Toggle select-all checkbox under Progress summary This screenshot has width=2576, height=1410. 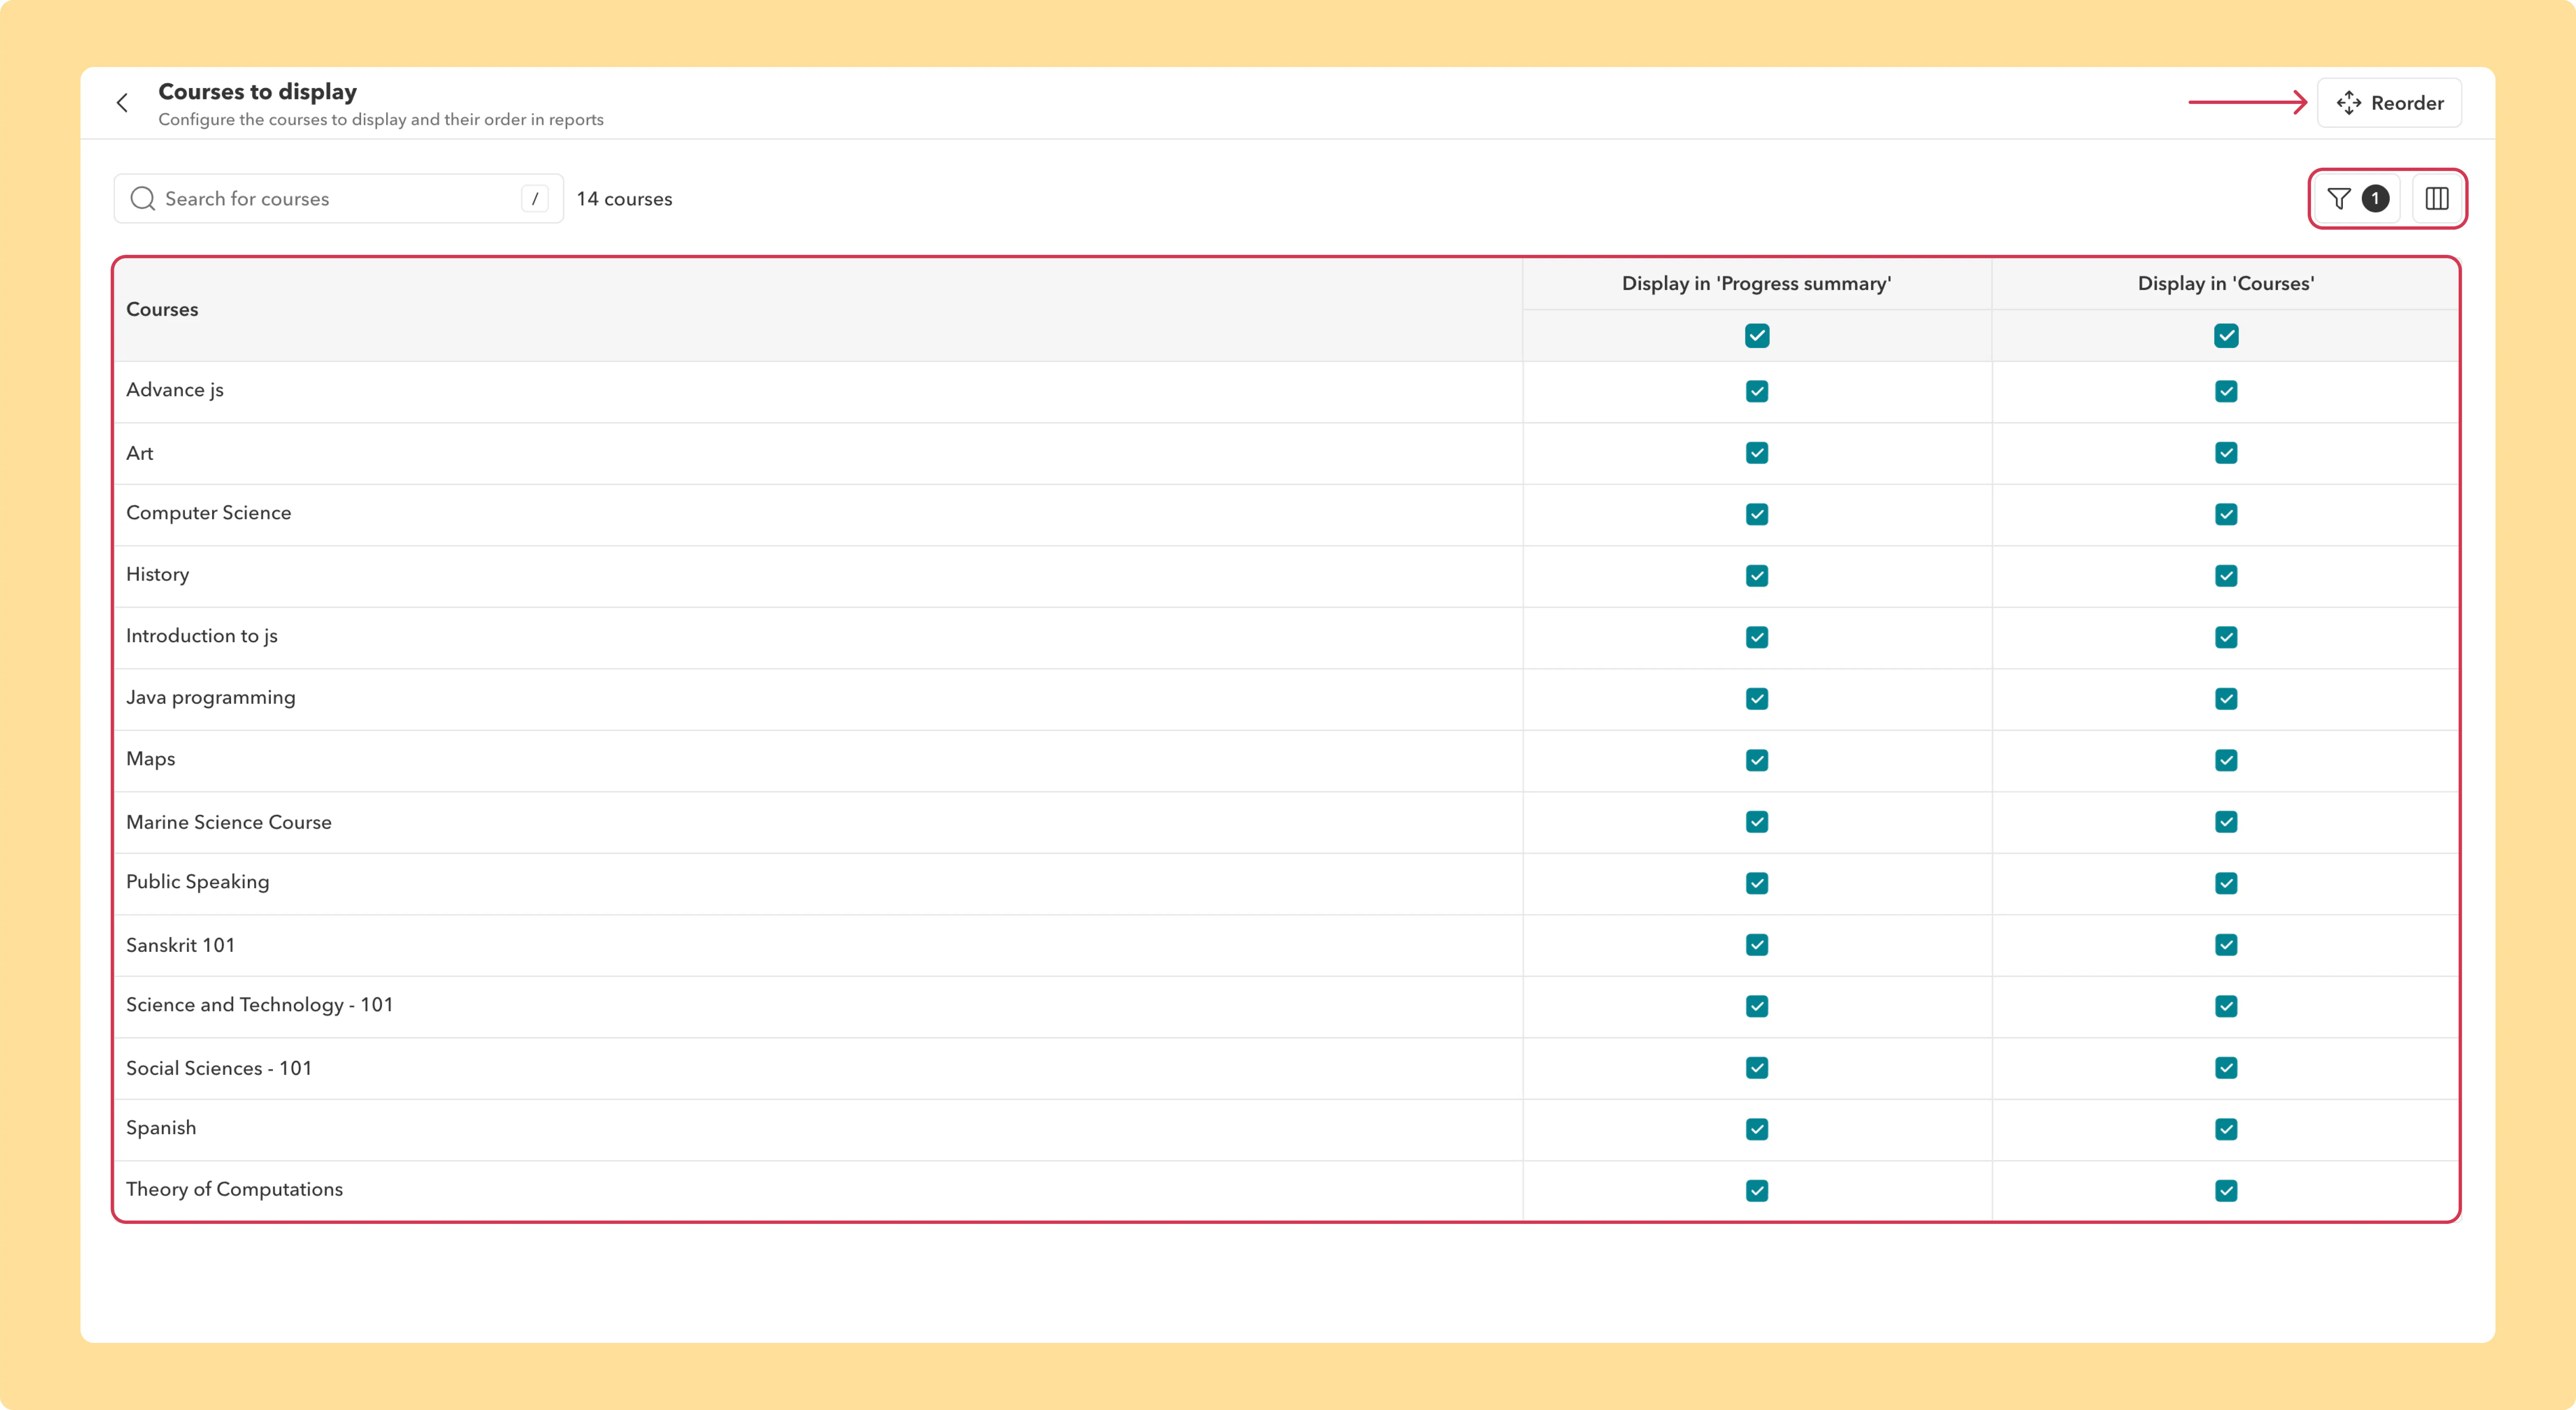(x=1757, y=336)
